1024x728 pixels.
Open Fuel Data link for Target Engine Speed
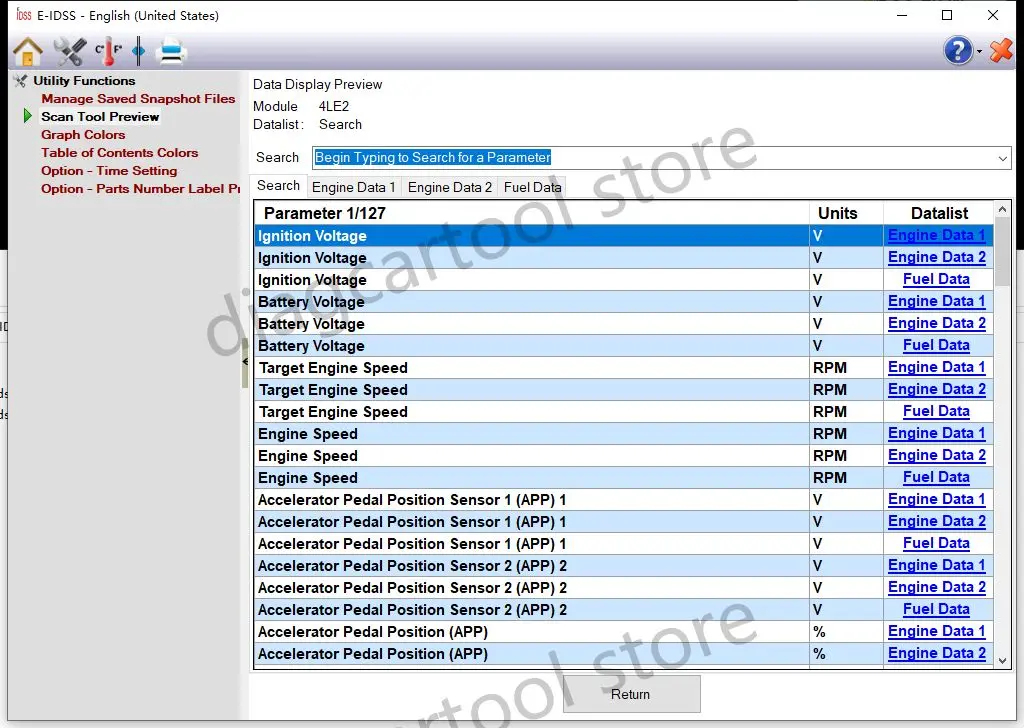(x=936, y=411)
